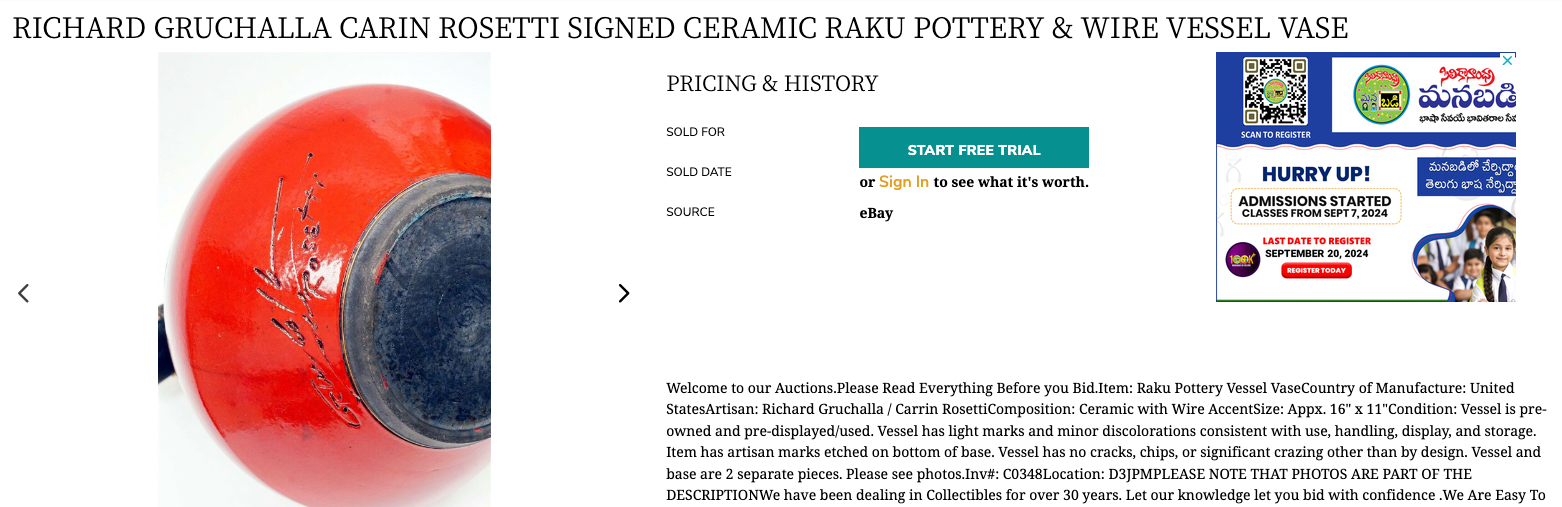Click the SCAN TO REGISTER caption
This screenshot has width=1562, height=507.
coord(1275,135)
